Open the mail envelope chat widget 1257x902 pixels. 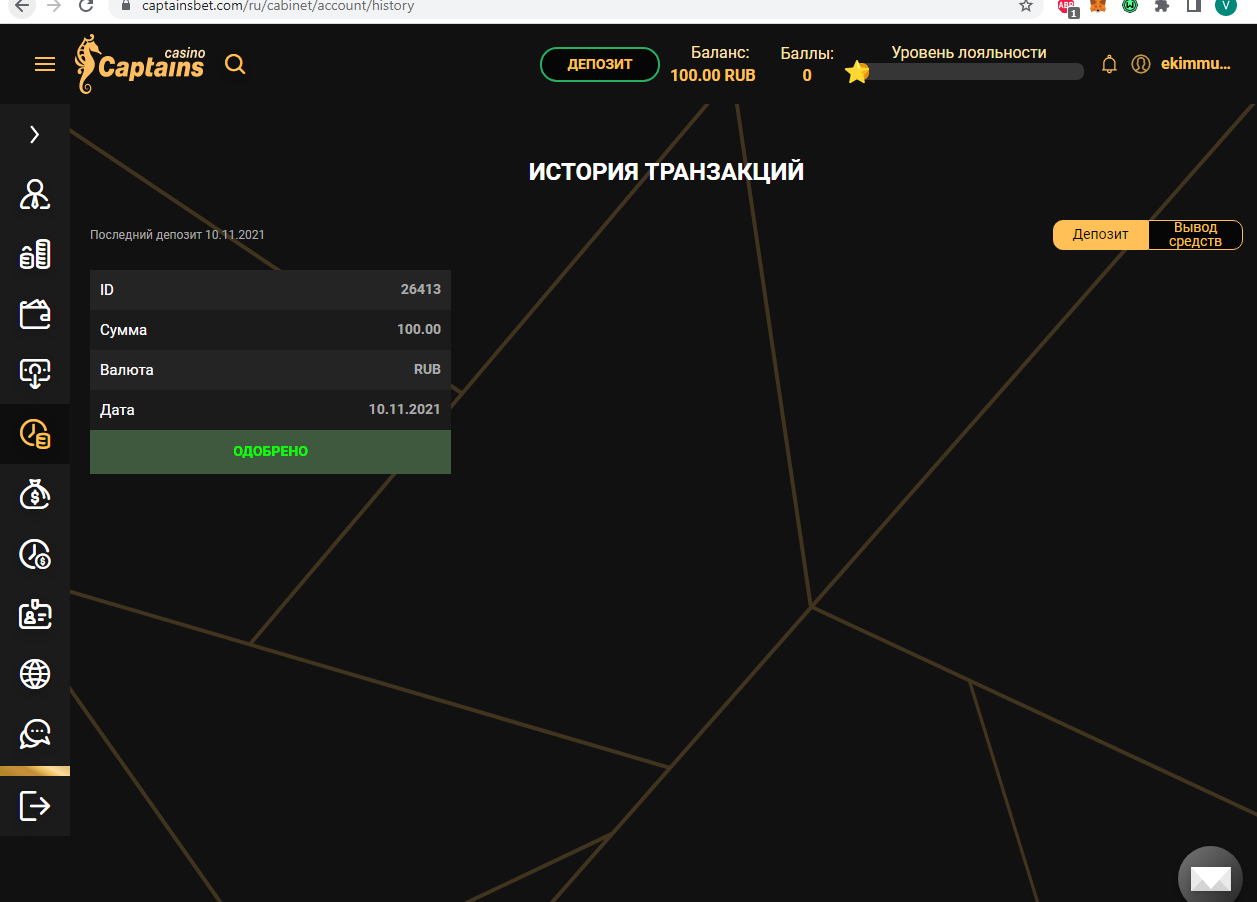(1210, 878)
